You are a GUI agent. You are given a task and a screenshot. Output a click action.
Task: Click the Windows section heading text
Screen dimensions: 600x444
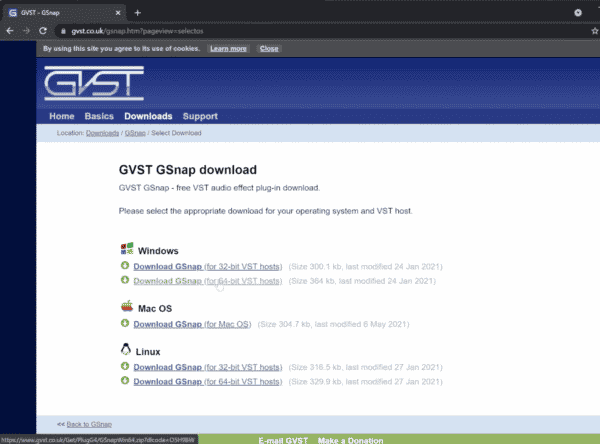158,251
